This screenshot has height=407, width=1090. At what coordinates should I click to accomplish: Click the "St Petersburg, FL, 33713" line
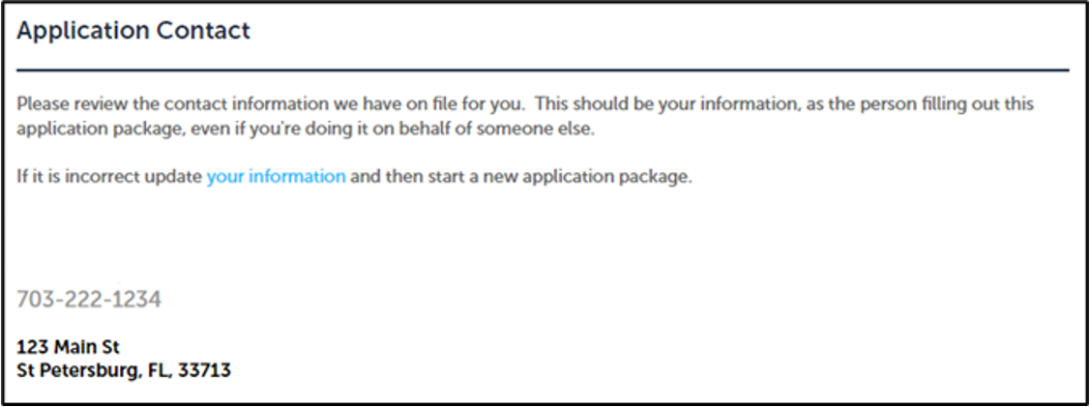[125, 370]
